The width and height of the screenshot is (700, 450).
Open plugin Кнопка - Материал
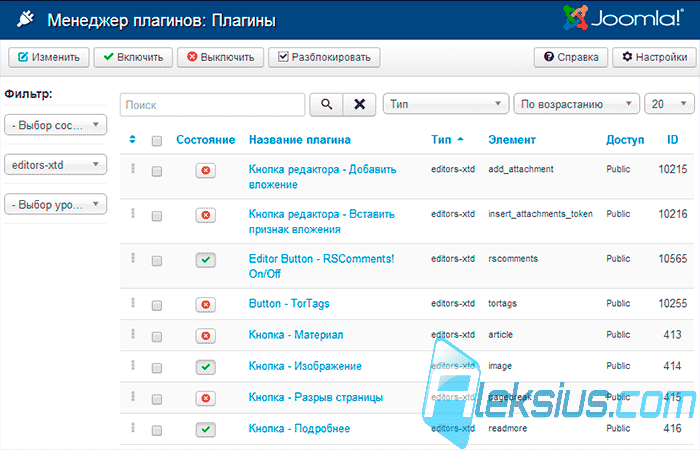pos(296,335)
